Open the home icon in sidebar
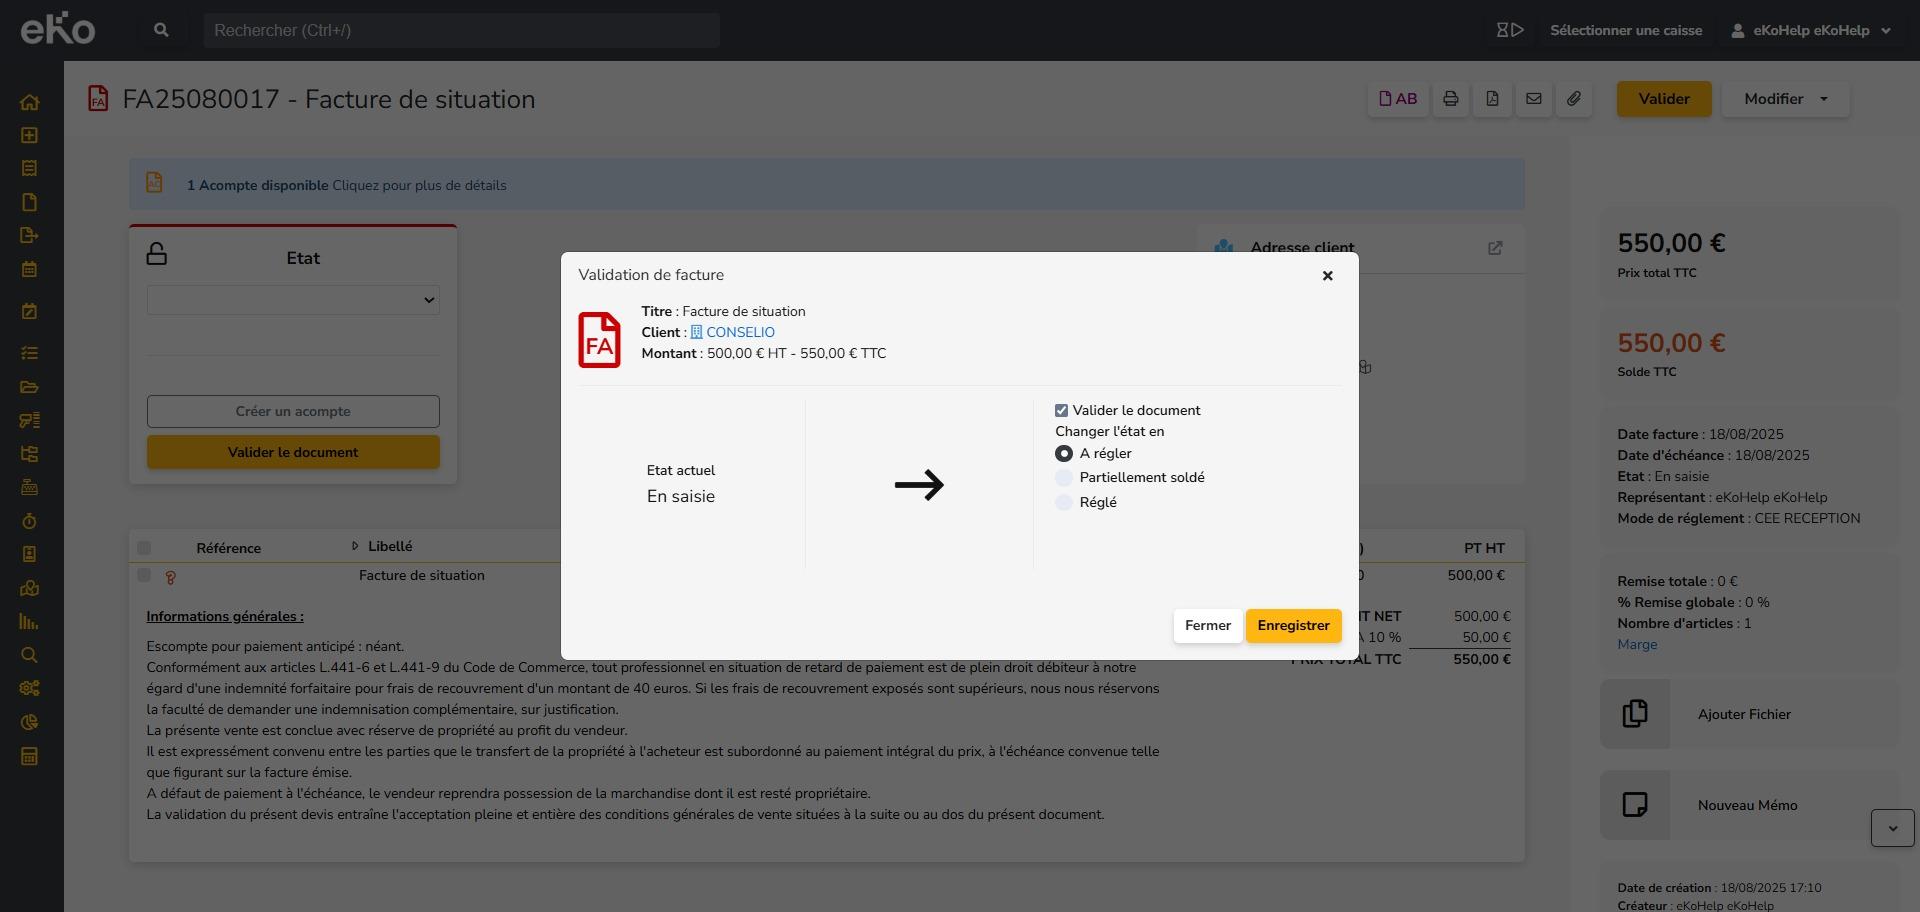 click(30, 102)
